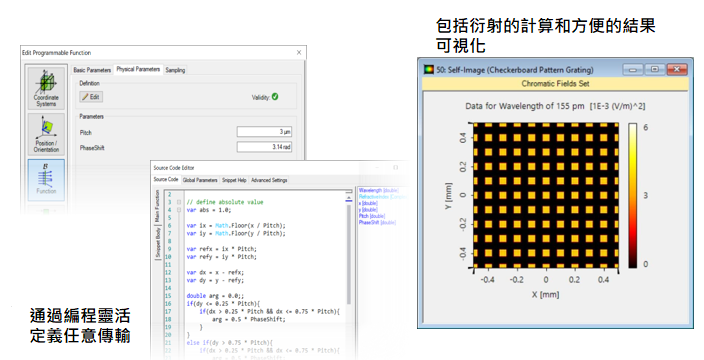Open the Coordinate Systems page icon
This screenshot has width=704, height=360.
[46, 88]
